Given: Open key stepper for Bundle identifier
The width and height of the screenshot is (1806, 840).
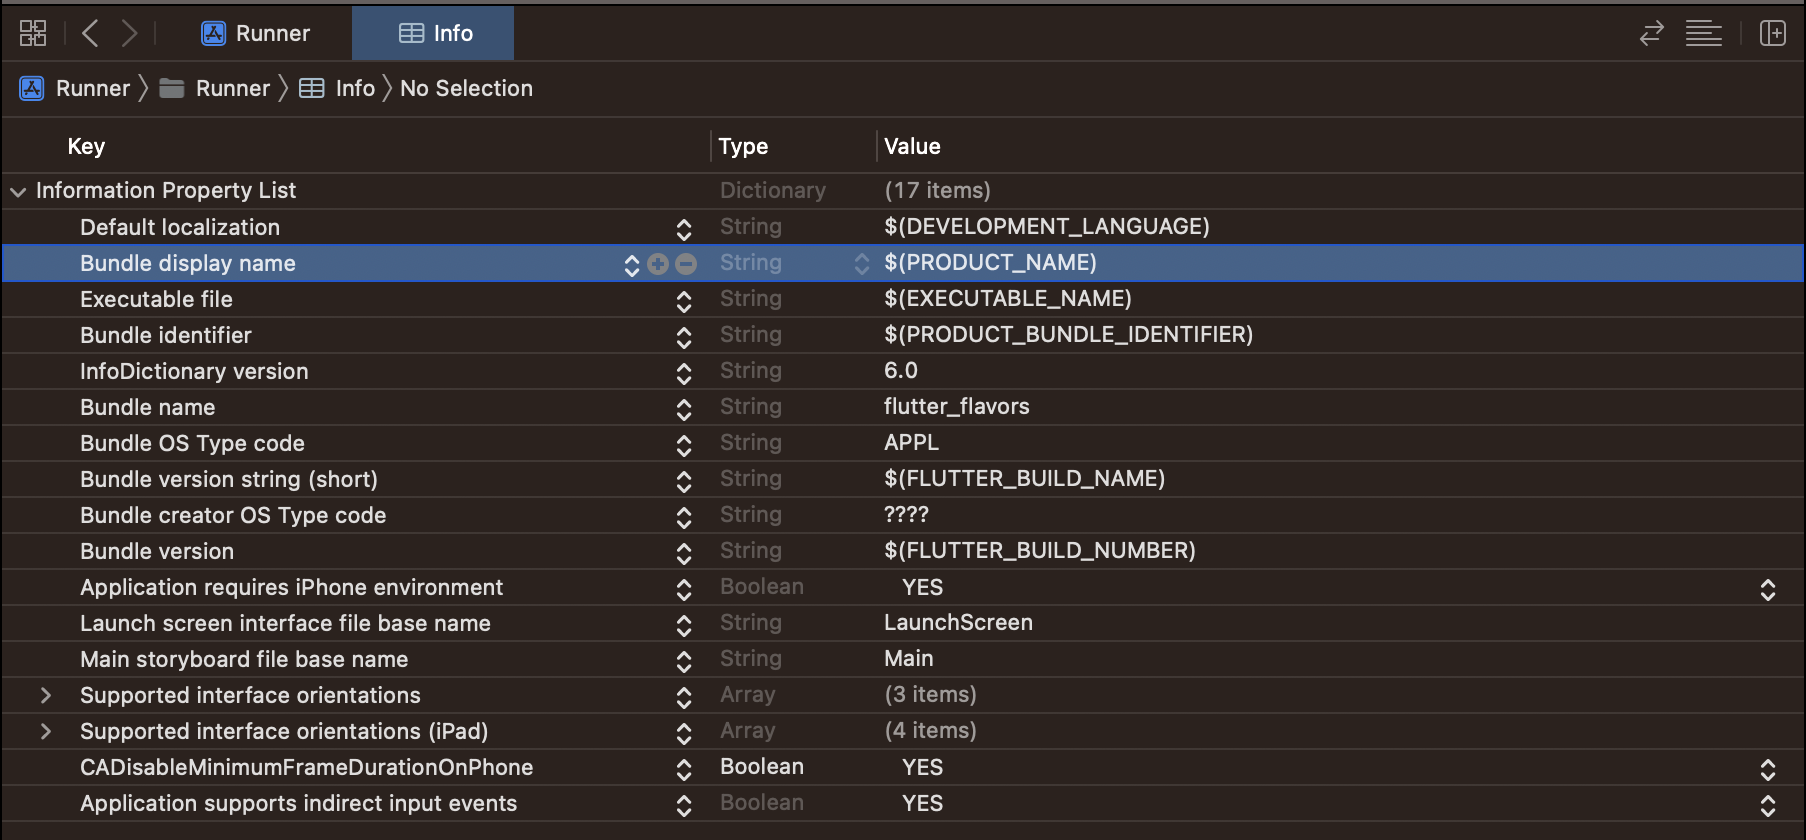Looking at the screenshot, I should [684, 337].
